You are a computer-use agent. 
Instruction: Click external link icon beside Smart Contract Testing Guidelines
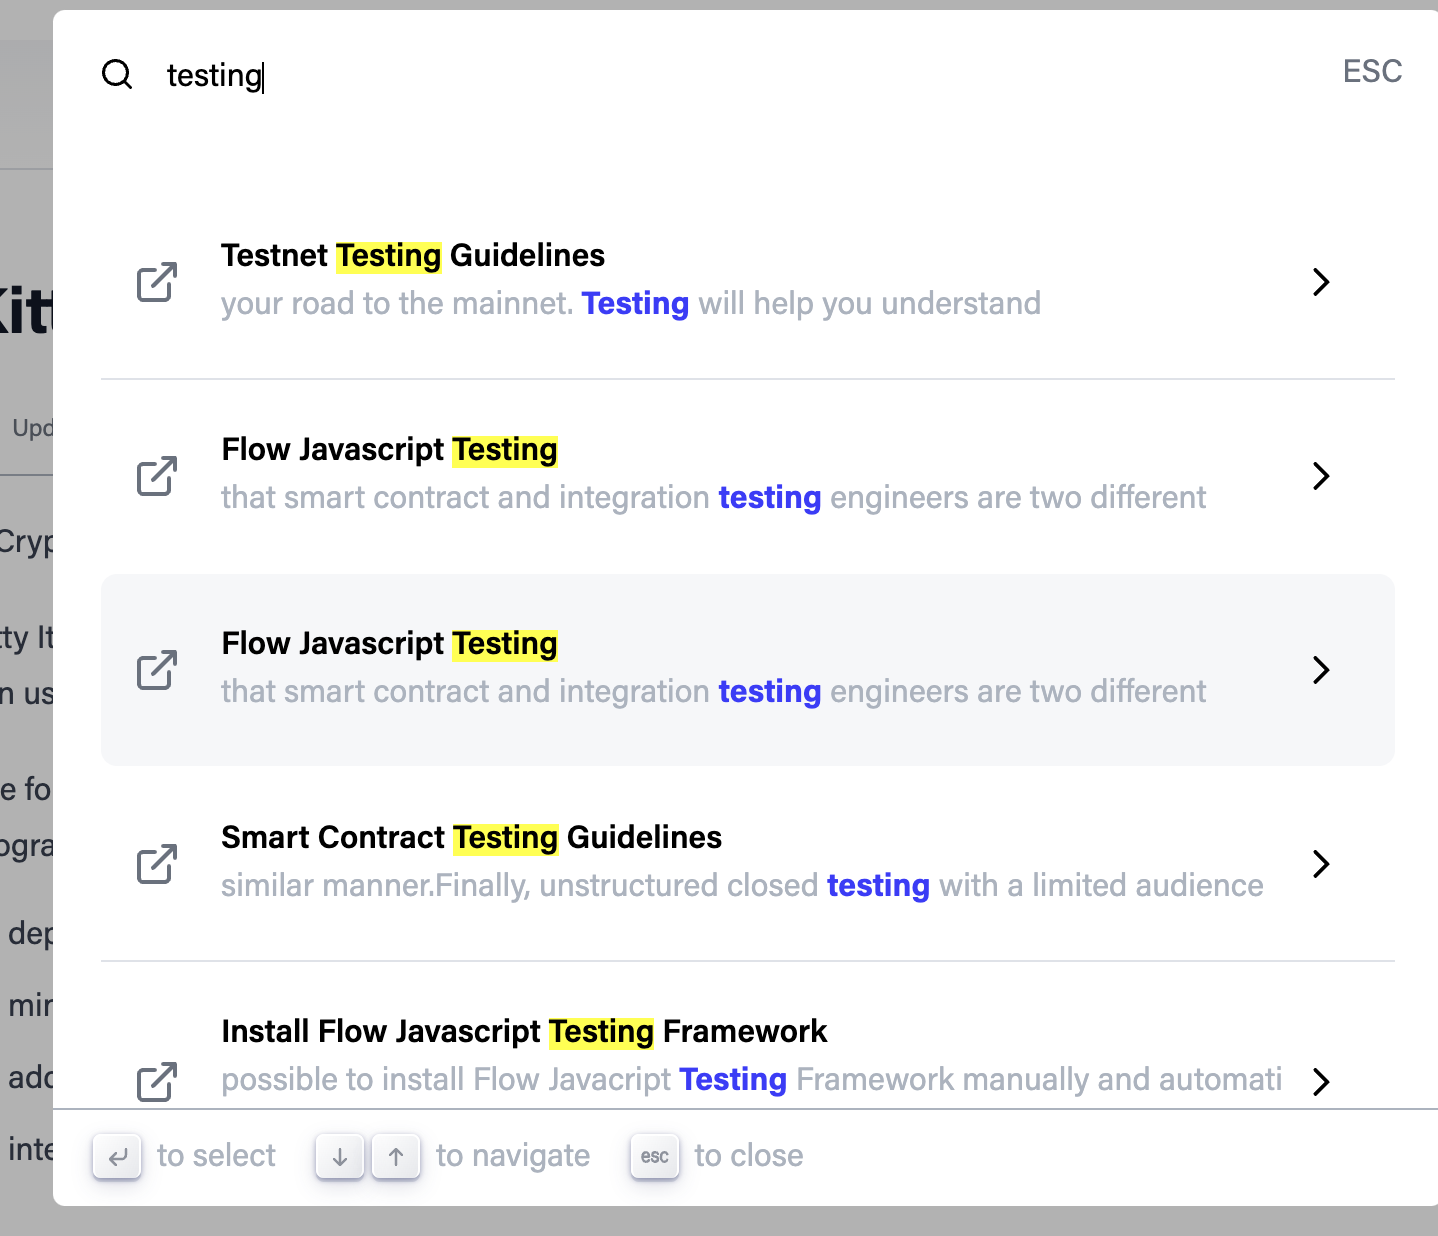(x=156, y=865)
